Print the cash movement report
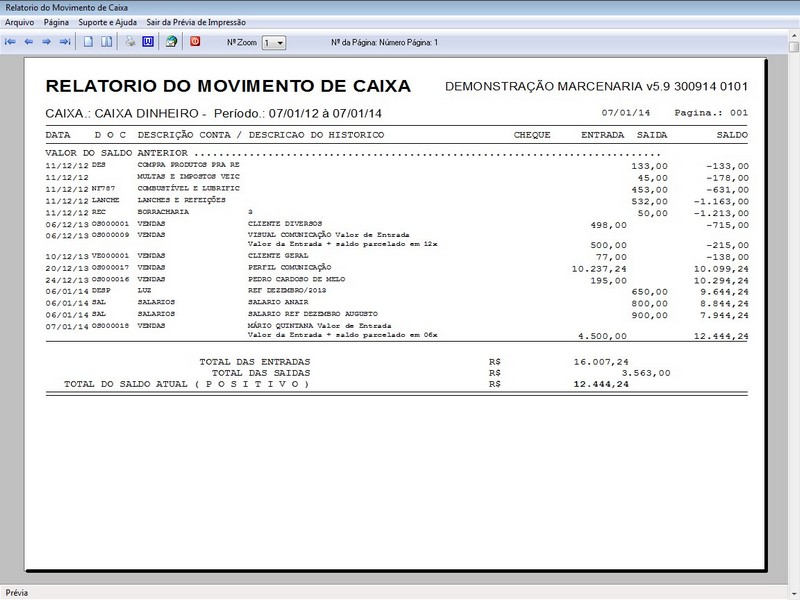This screenshot has width=800, height=600. (x=130, y=41)
